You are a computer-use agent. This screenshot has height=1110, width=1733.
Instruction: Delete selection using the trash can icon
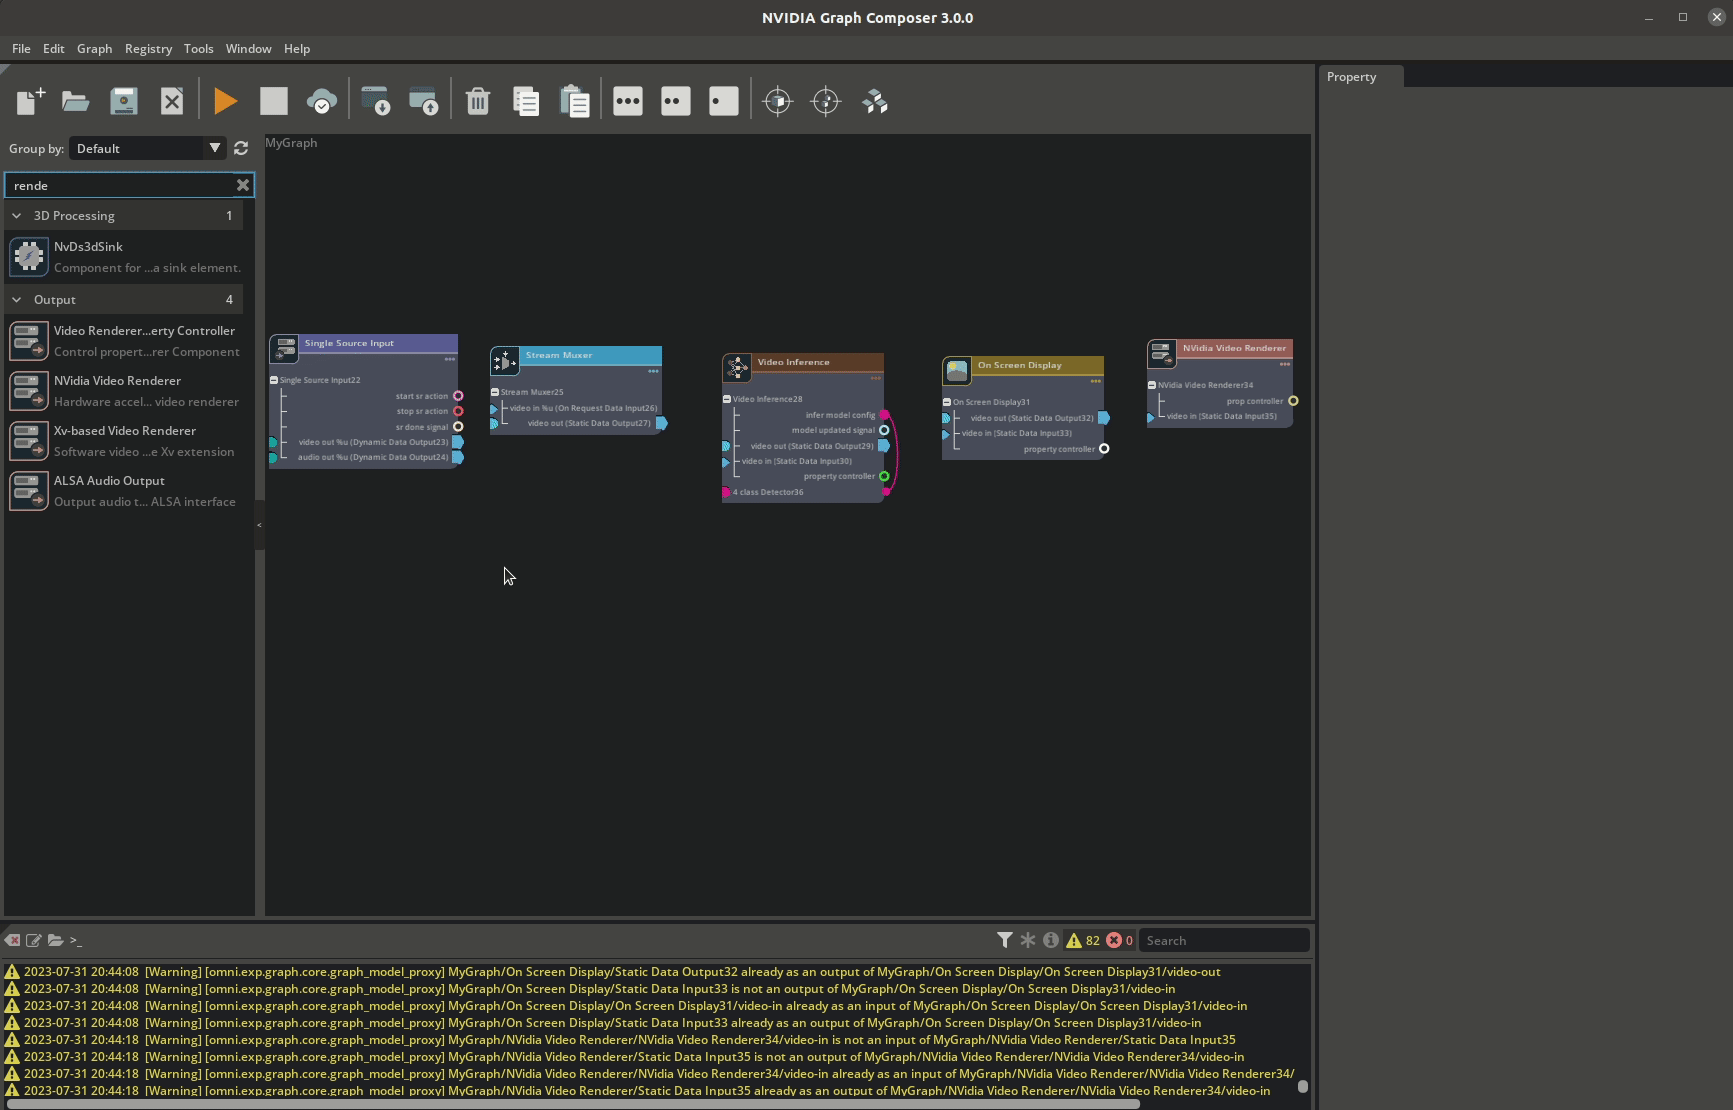pos(478,101)
